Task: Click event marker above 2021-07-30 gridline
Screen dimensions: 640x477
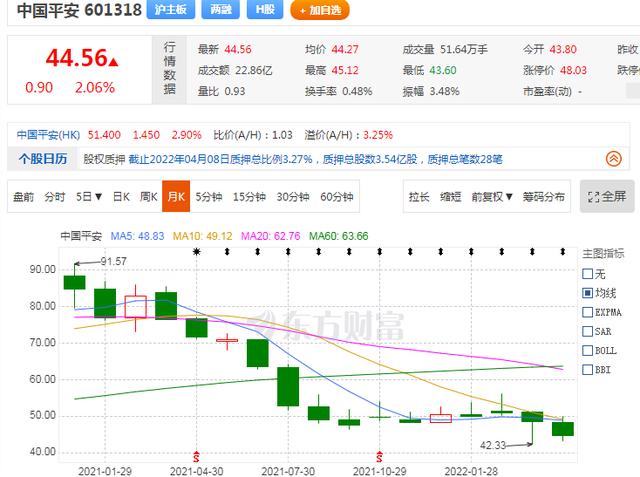Action: pos(288,252)
